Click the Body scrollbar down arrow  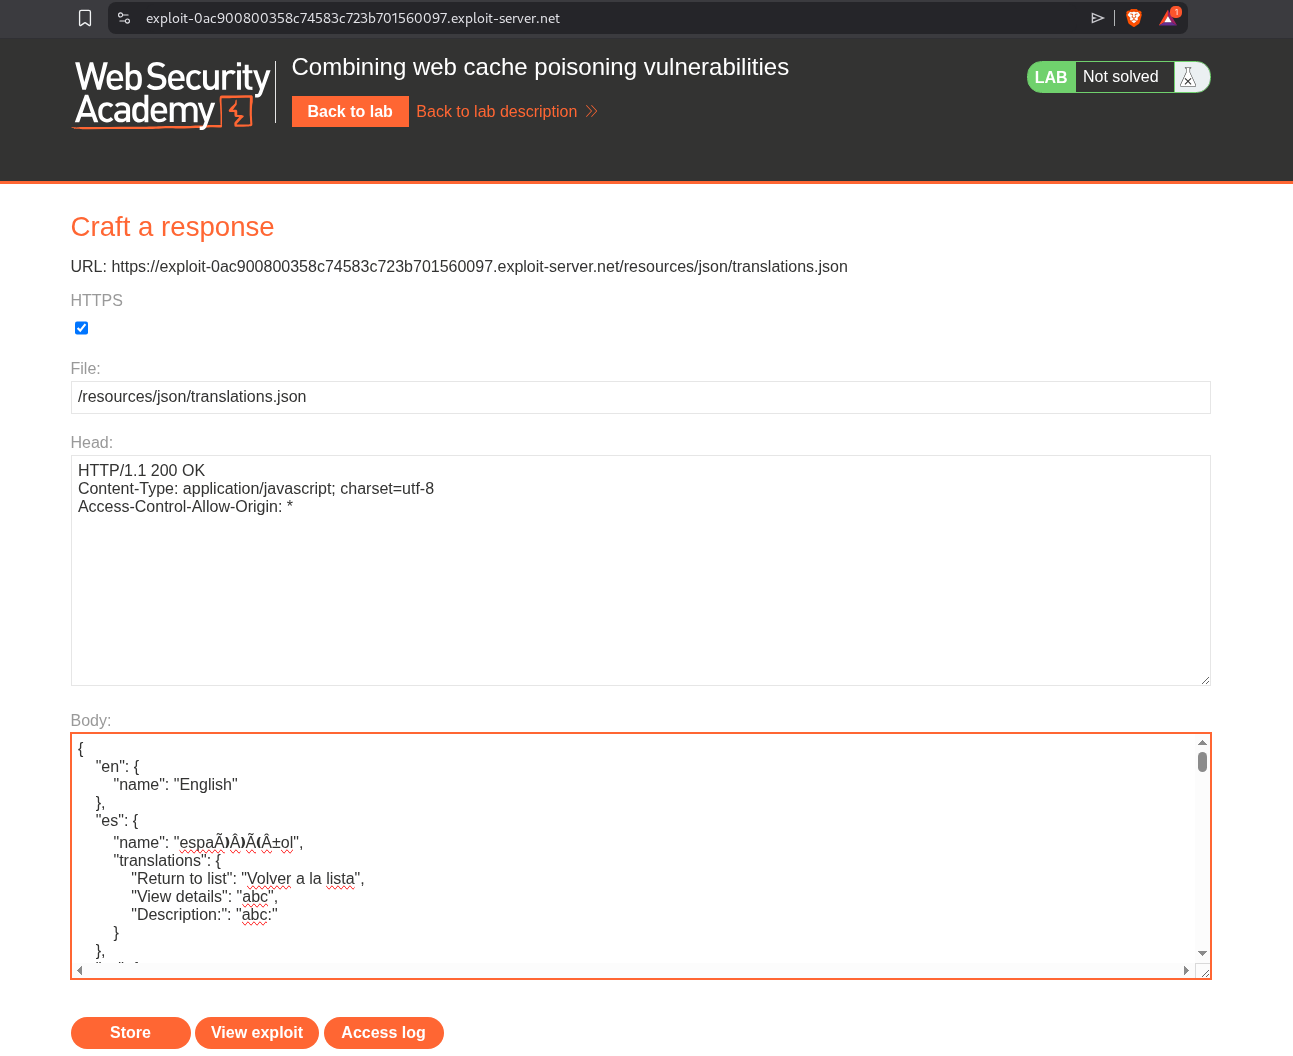point(1202,954)
